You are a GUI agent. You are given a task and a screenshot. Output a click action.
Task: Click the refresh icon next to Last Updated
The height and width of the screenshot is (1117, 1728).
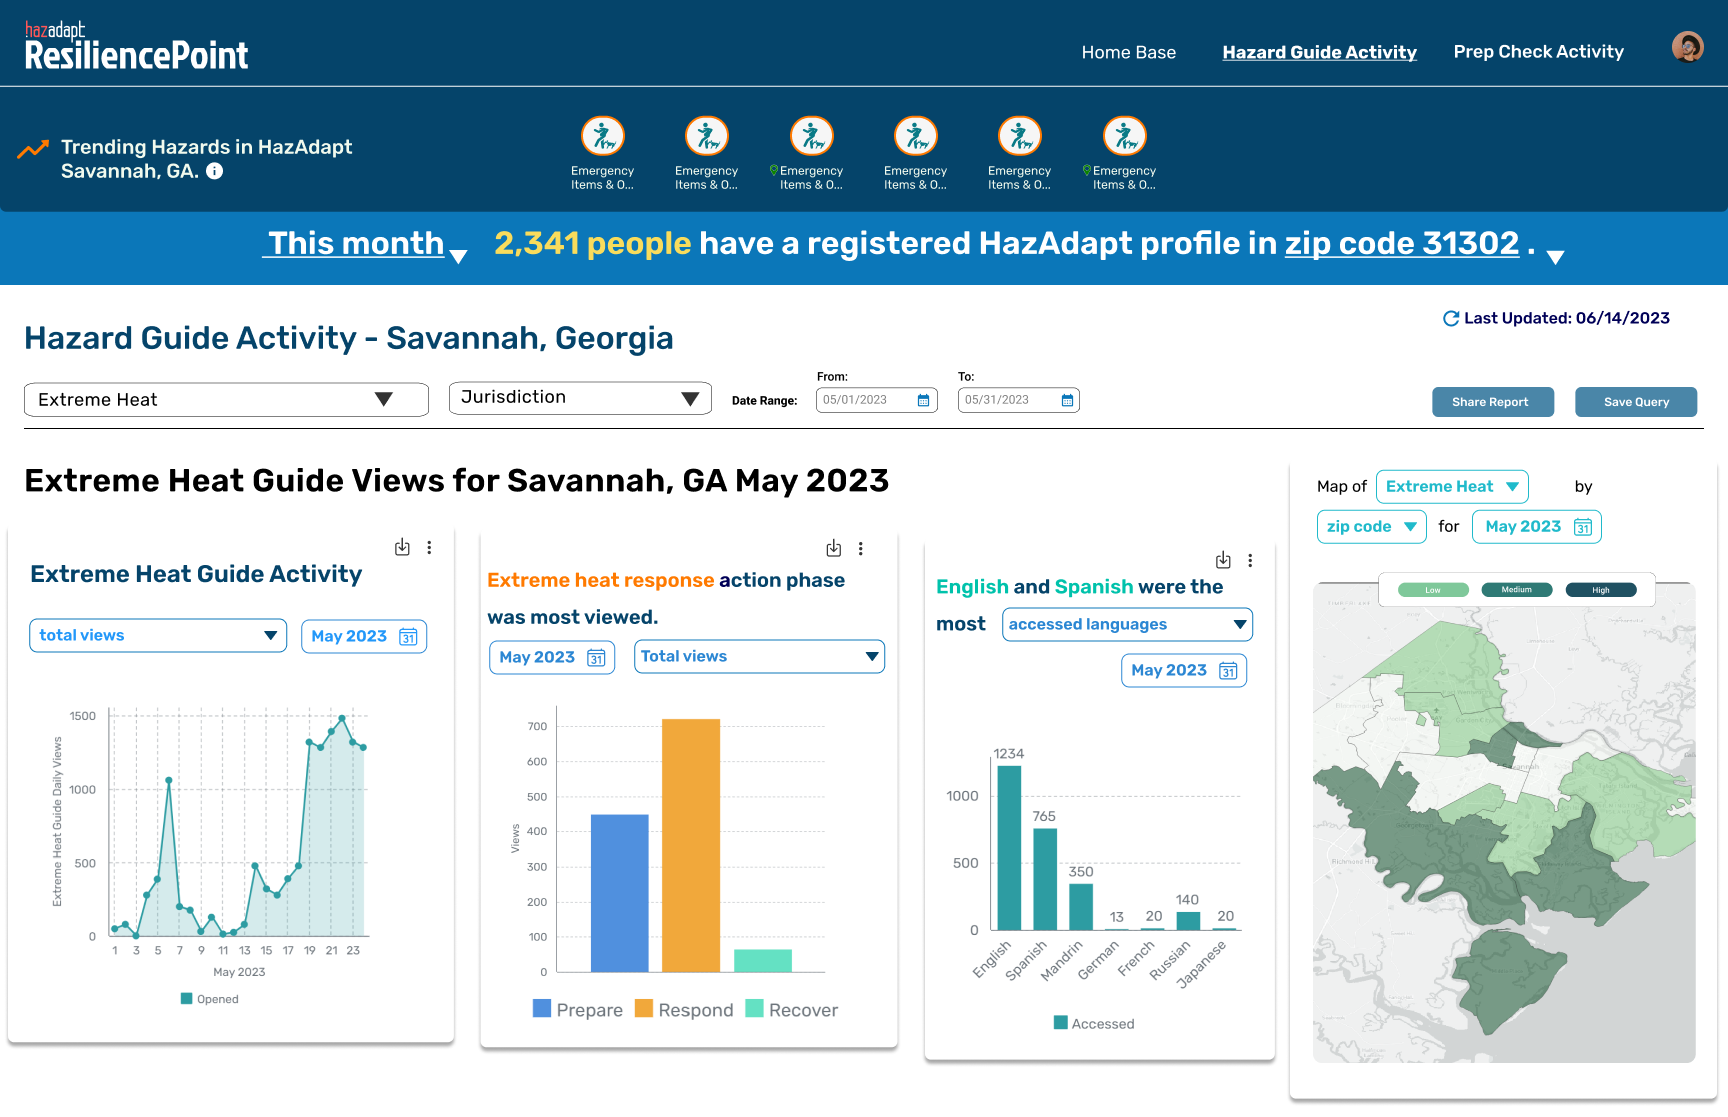[x=1451, y=318]
